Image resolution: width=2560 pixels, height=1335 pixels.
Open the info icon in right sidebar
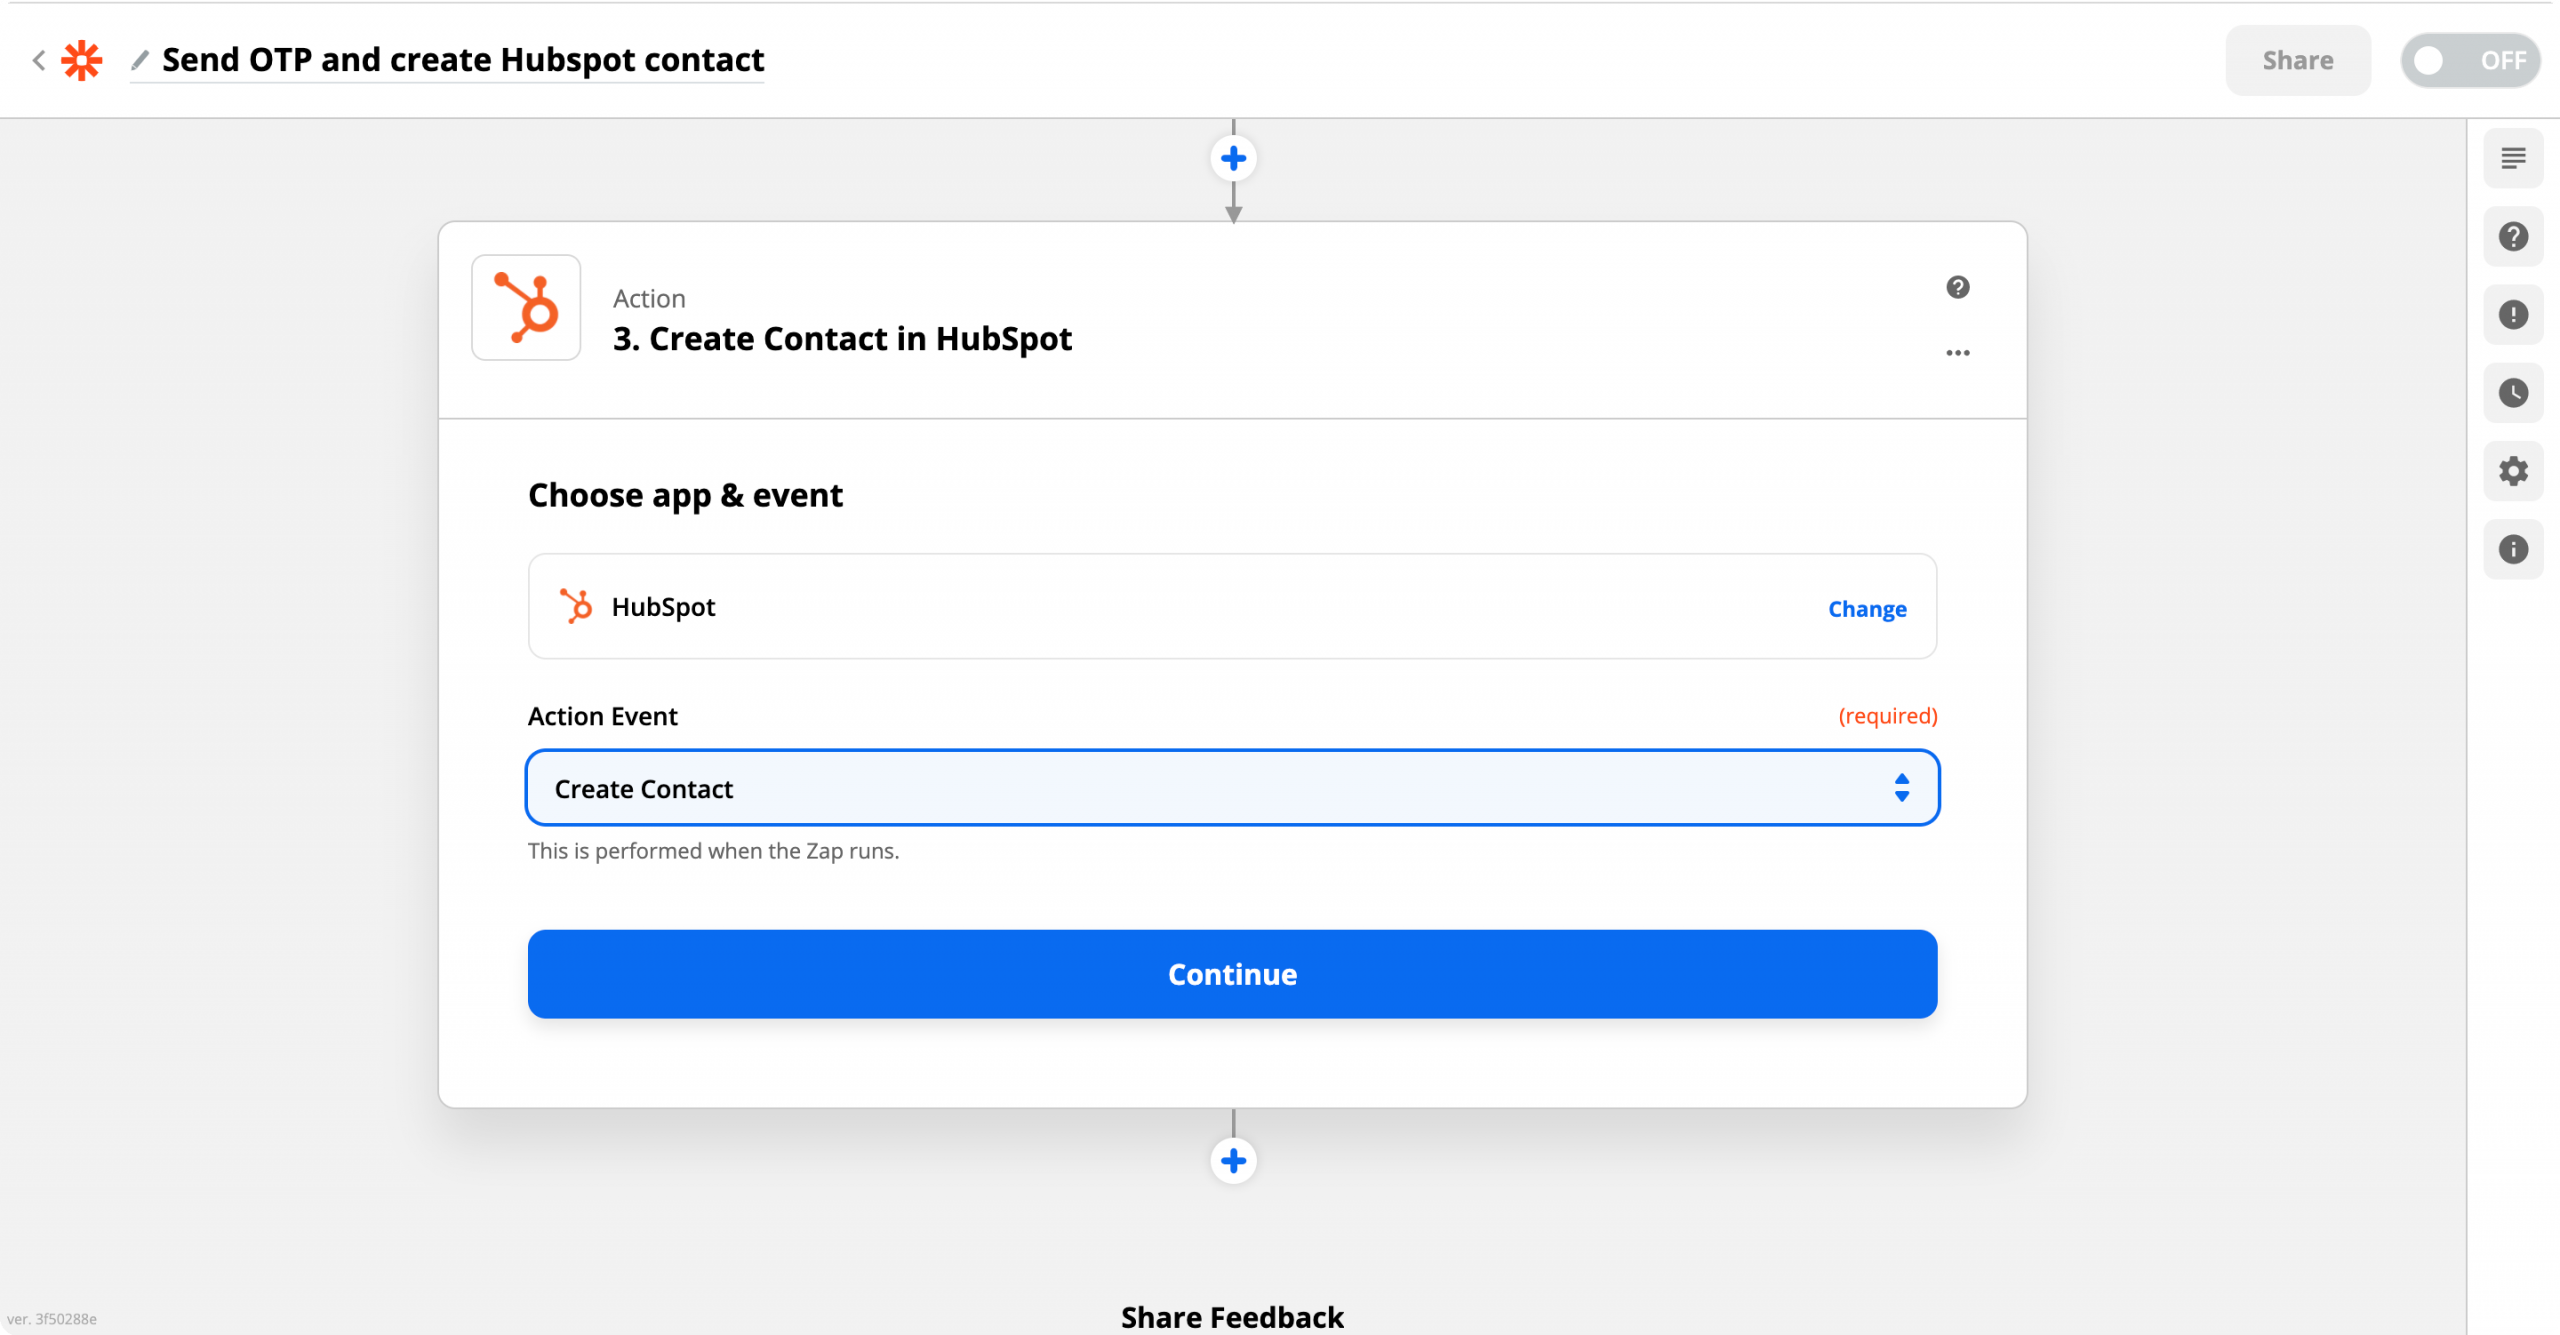coord(2513,549)
